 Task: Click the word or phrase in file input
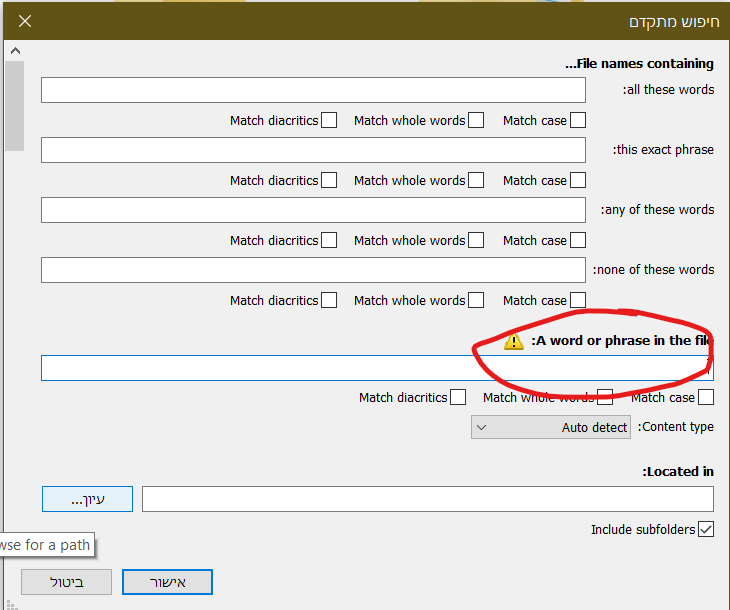click(377, 368)
